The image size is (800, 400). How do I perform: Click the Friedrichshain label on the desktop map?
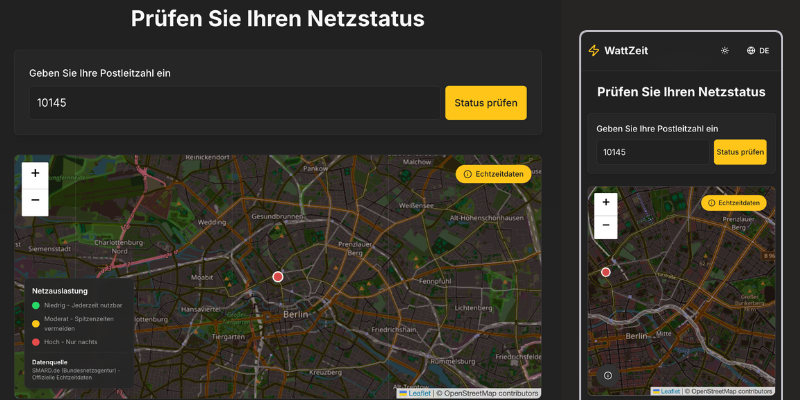[x=393, y=330]
